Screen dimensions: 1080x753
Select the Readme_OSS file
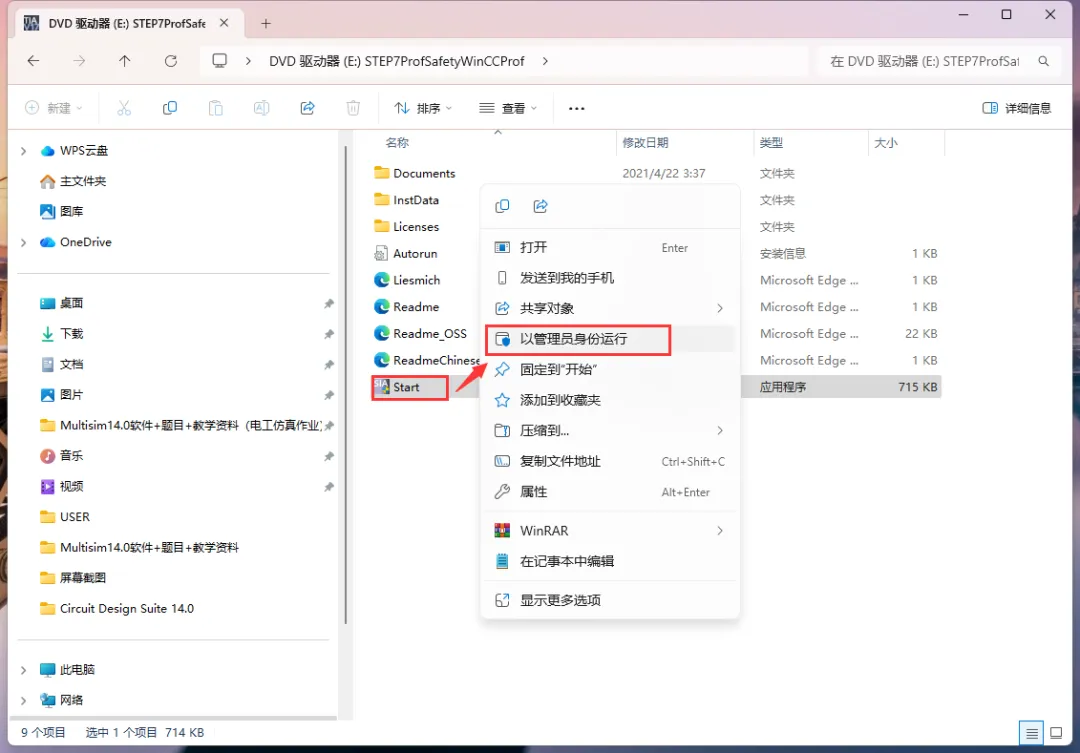click(420, 333)
